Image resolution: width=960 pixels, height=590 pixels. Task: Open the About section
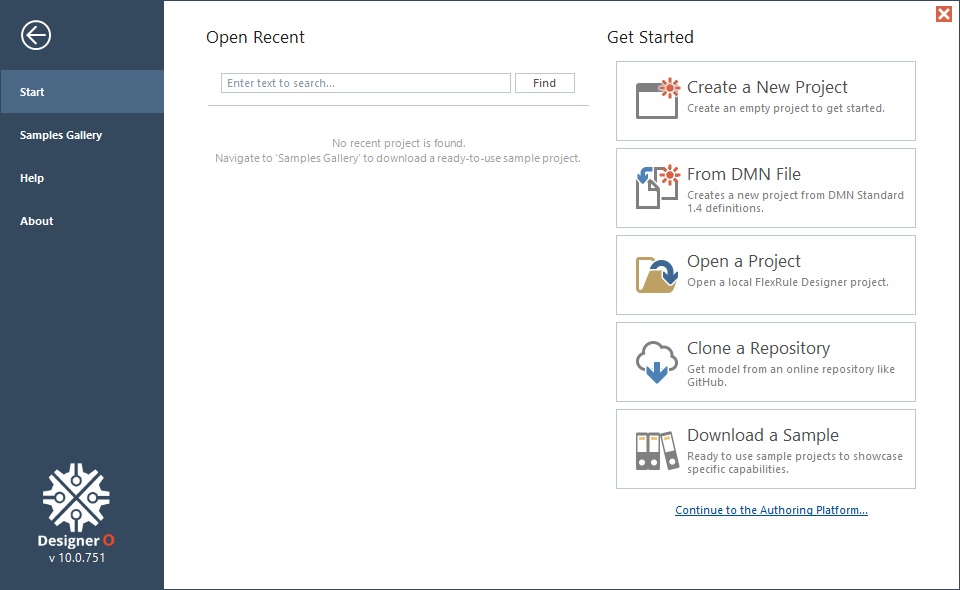tap(82, 221)
